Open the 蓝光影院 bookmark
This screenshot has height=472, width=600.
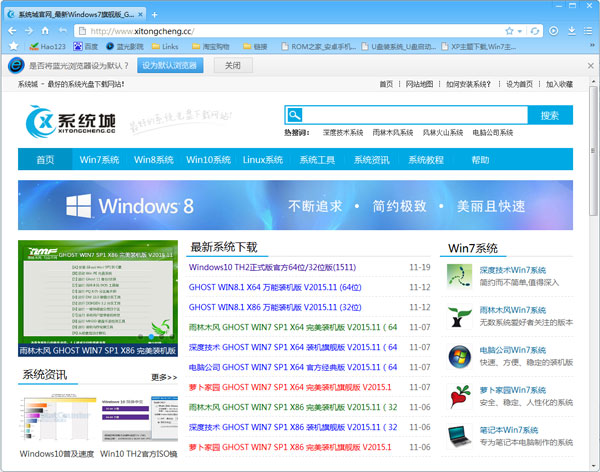(125, 47)
